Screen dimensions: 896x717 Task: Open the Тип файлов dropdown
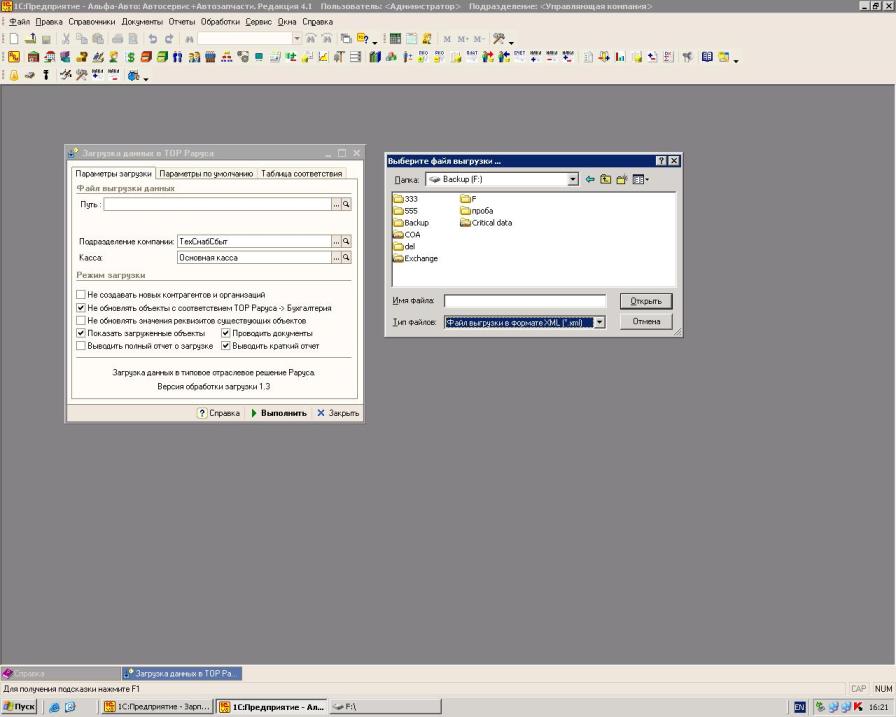(x=599, y=322)
